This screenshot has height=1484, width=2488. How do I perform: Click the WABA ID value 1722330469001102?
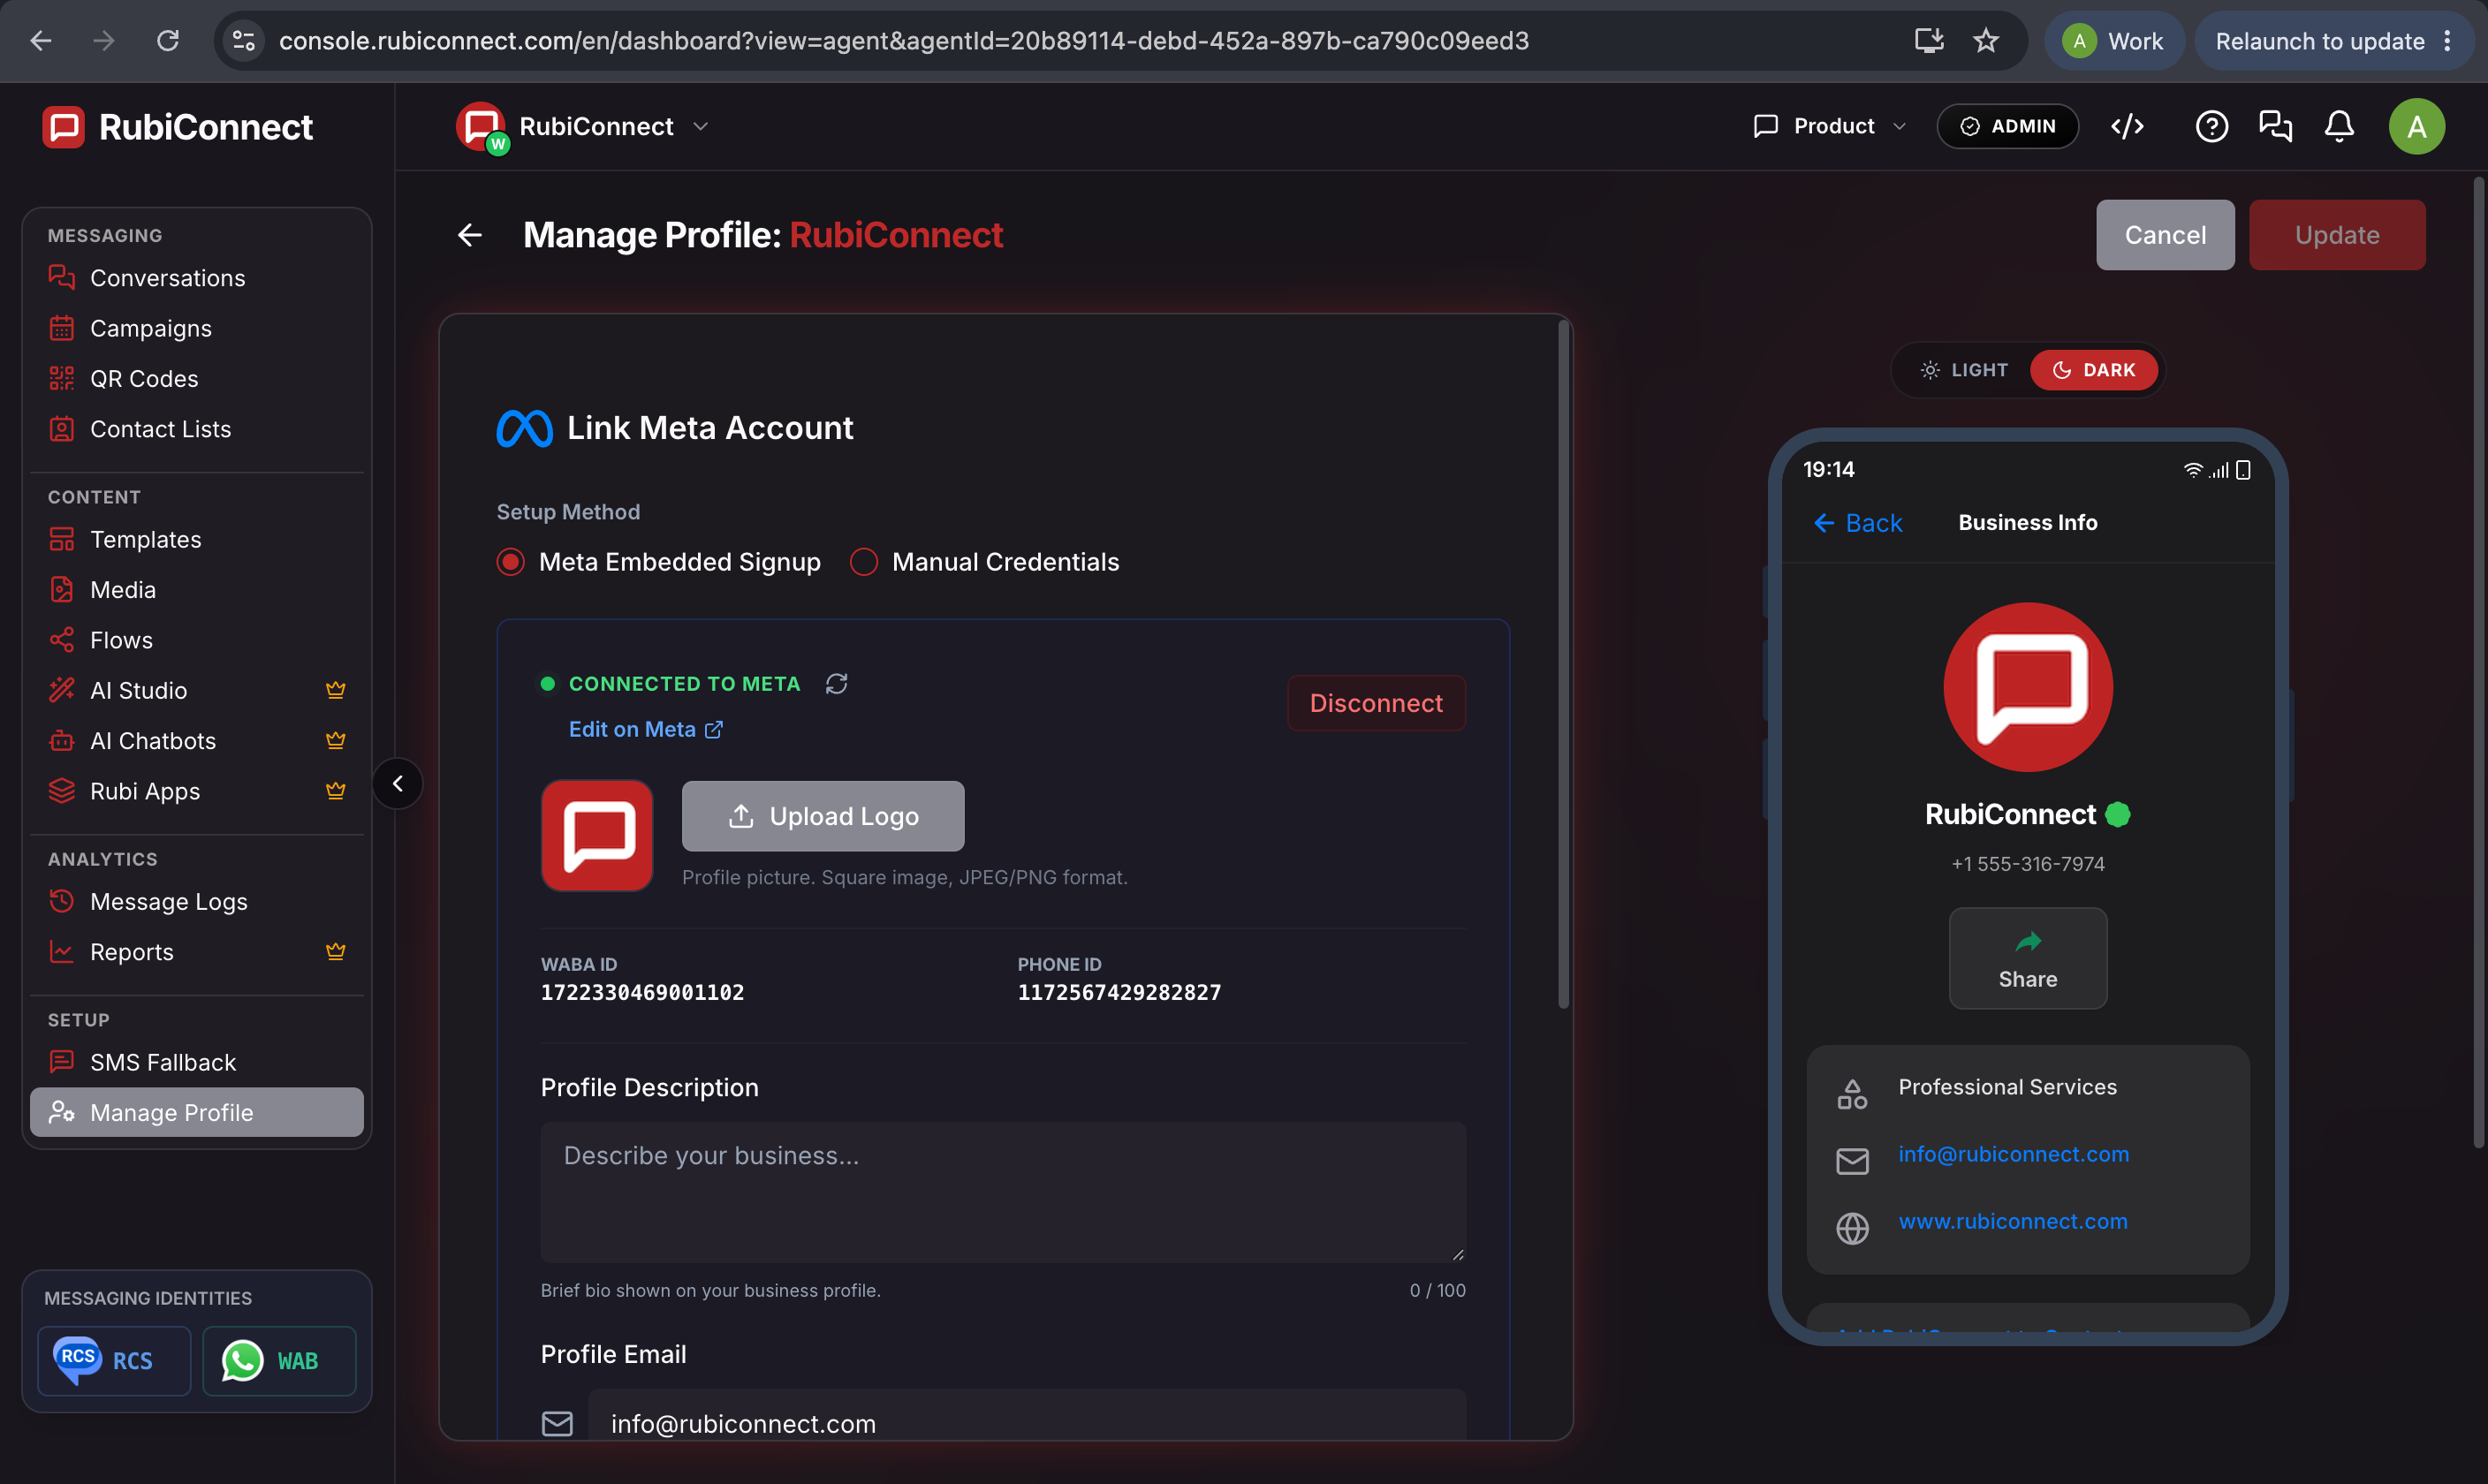pos(643,993)
